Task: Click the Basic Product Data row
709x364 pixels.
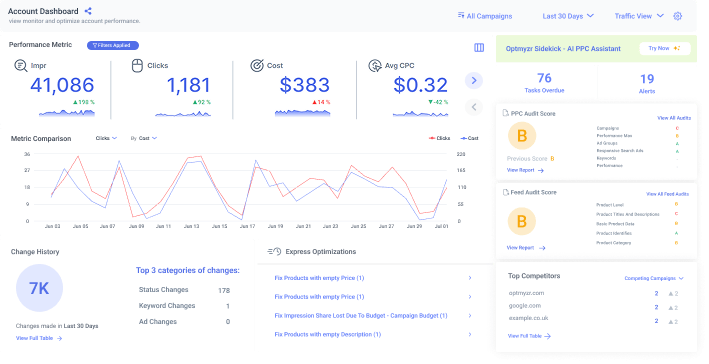Action: 637,224
